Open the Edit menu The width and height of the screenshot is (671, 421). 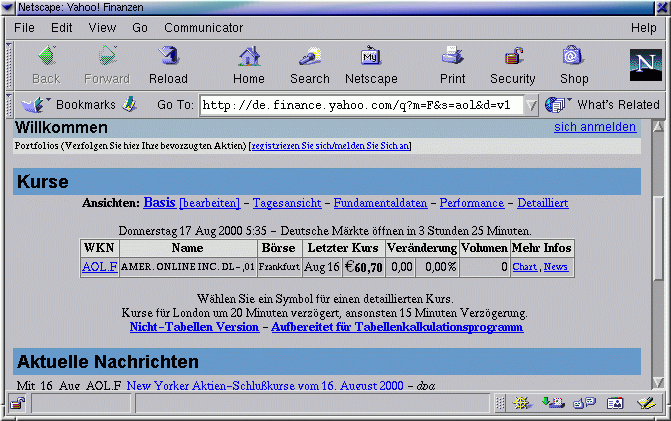[62, 28]
